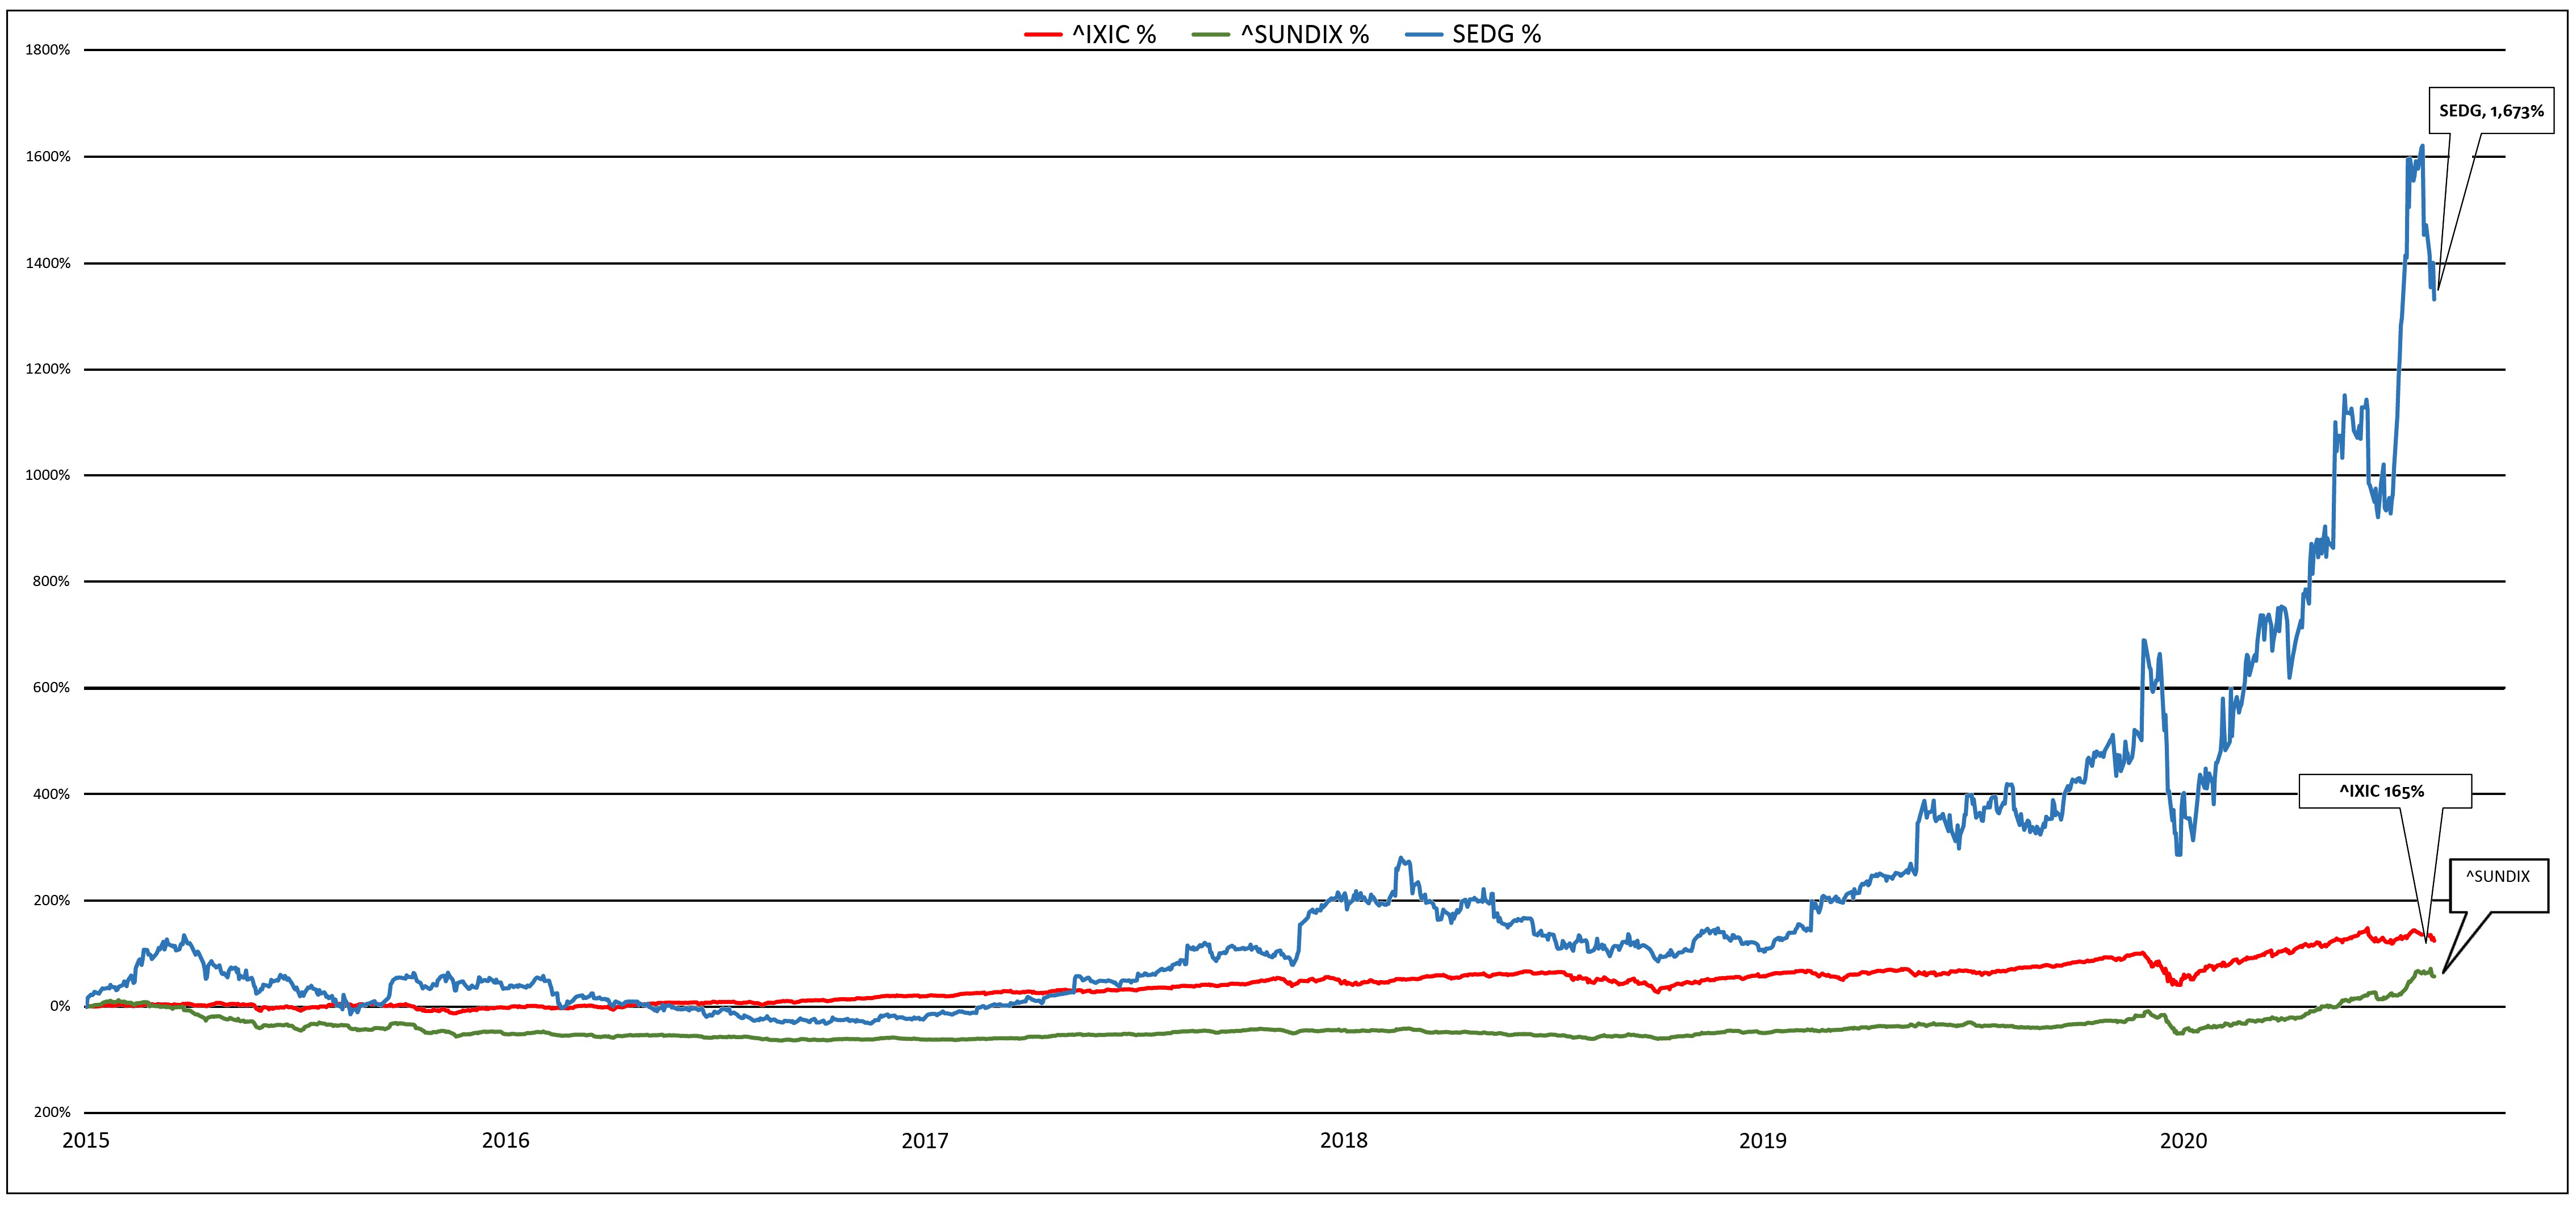Click the 2016 x-axis label

pos(506,1141)
